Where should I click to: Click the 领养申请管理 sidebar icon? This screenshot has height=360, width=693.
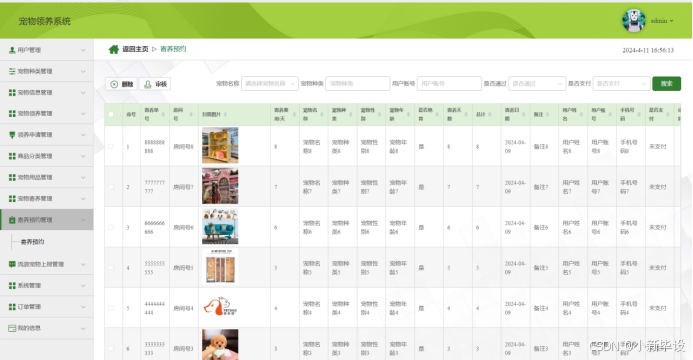[x=12, y=135]
